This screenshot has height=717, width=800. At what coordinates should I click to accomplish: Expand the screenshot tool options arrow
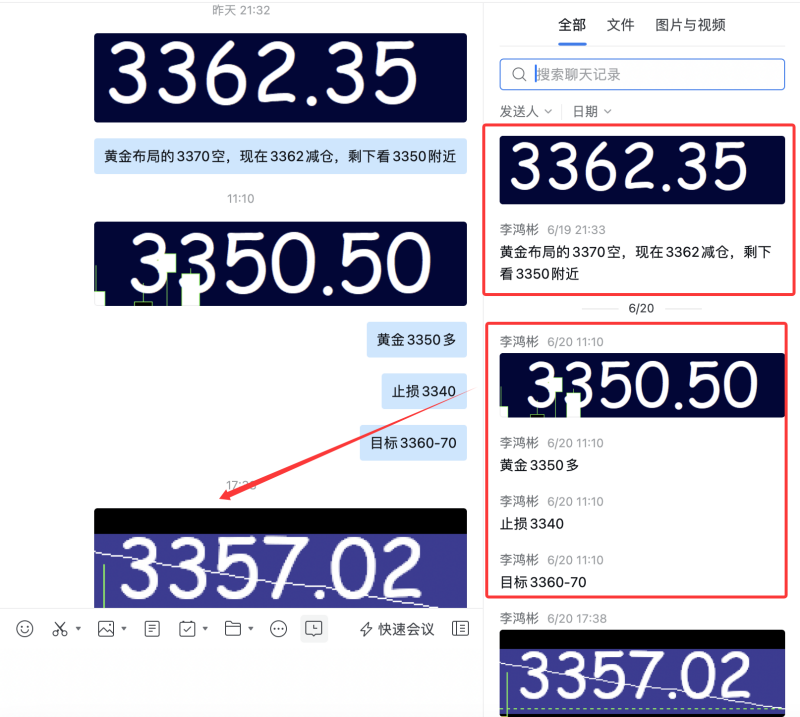tap(79, 629)
